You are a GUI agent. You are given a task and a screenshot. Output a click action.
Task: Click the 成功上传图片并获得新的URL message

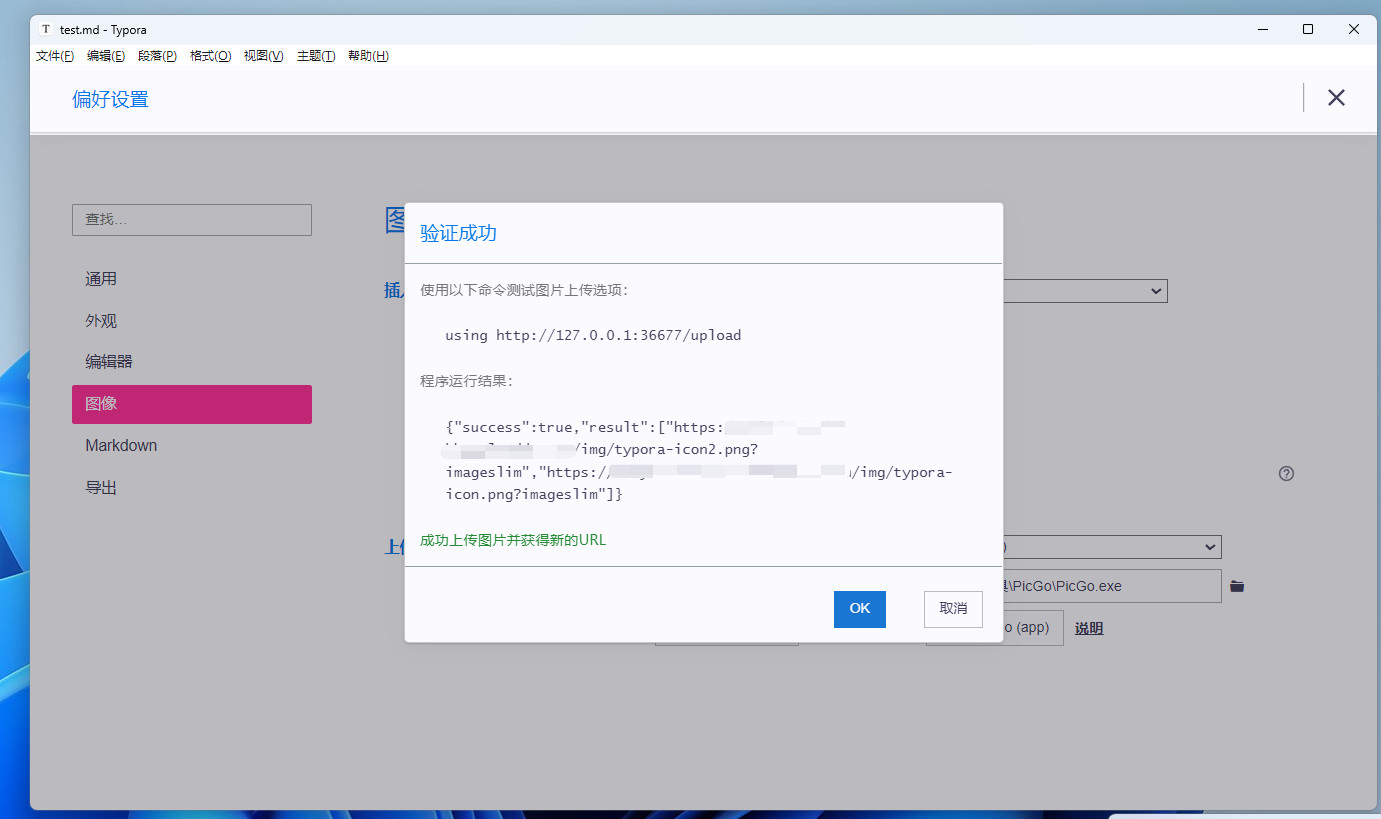pyautogui.click(x=513, y=540)
